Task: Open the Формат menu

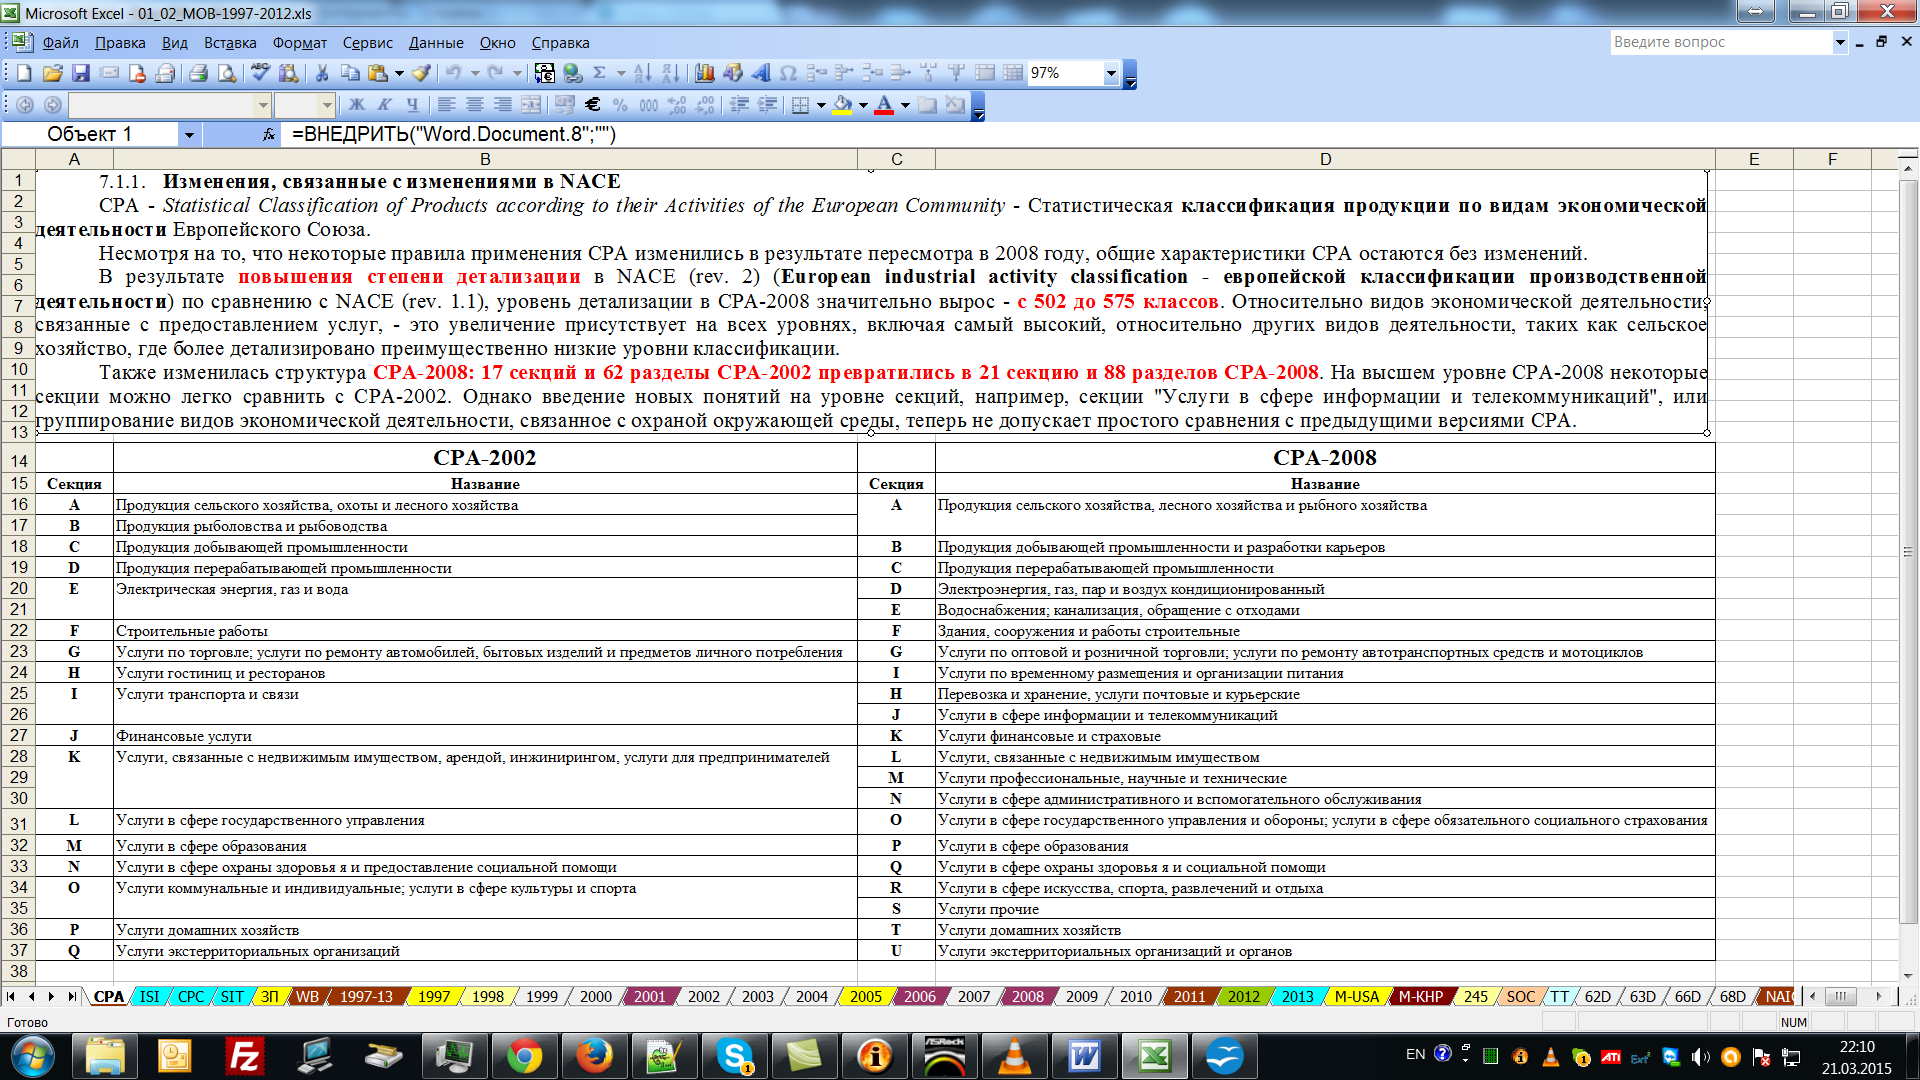Action: (x=299, y=43)
